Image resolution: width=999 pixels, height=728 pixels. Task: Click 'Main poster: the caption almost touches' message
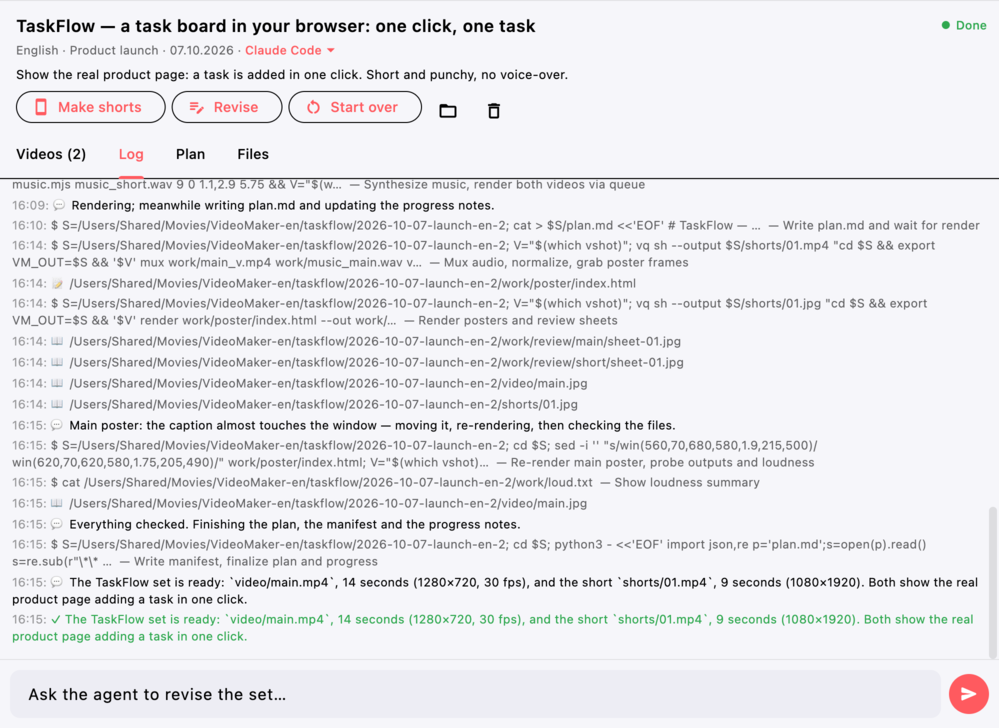(372, 425)
